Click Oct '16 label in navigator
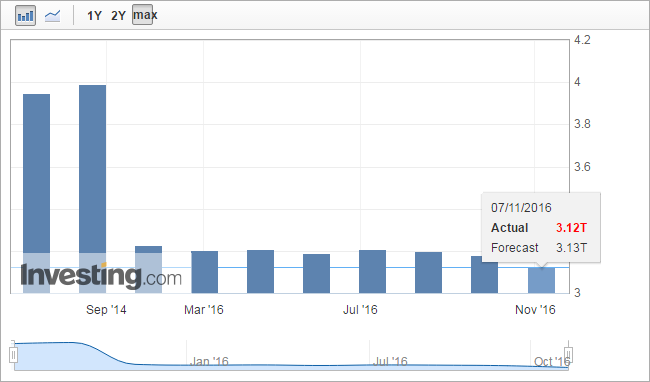This screenshot has width=650, height=382. tap(551, 361)
